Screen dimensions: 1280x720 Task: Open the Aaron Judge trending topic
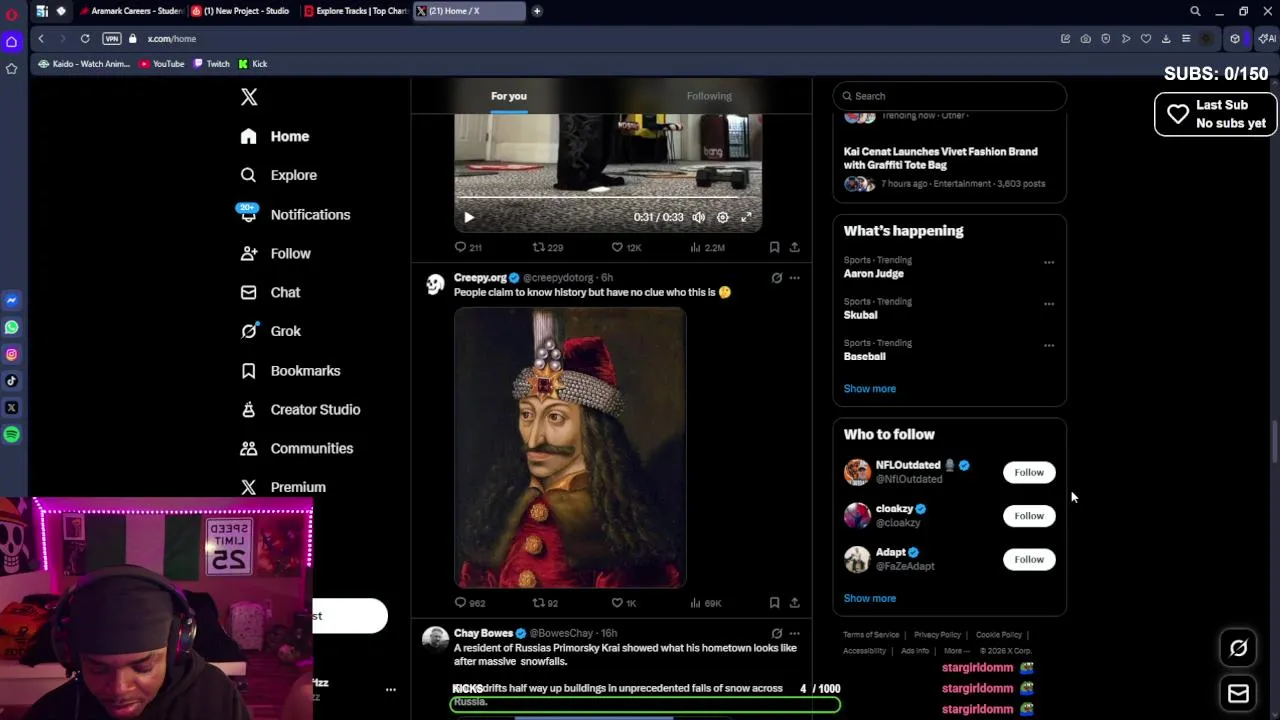pos(874,273)
